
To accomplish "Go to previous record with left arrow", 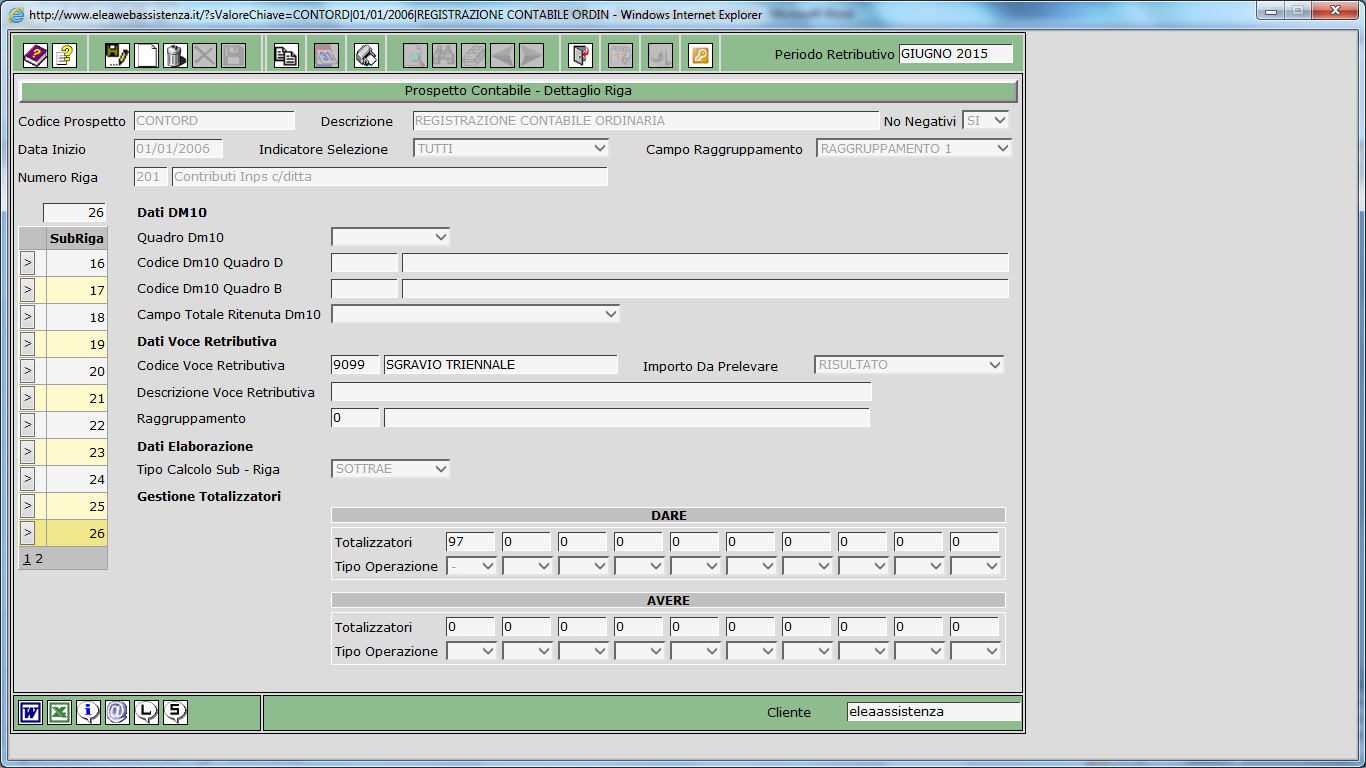I will pyautogui.click(x=502, y=55).
